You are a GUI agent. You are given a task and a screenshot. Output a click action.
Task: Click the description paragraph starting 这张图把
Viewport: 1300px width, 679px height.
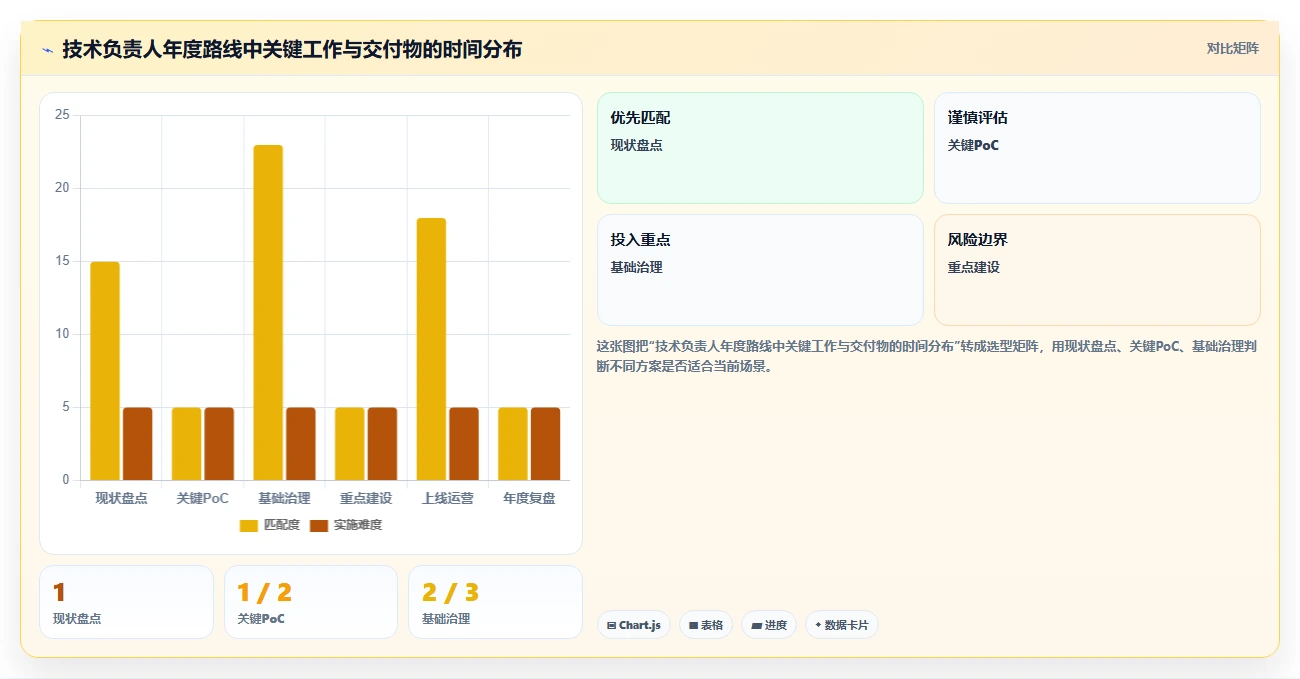[928, 356]
